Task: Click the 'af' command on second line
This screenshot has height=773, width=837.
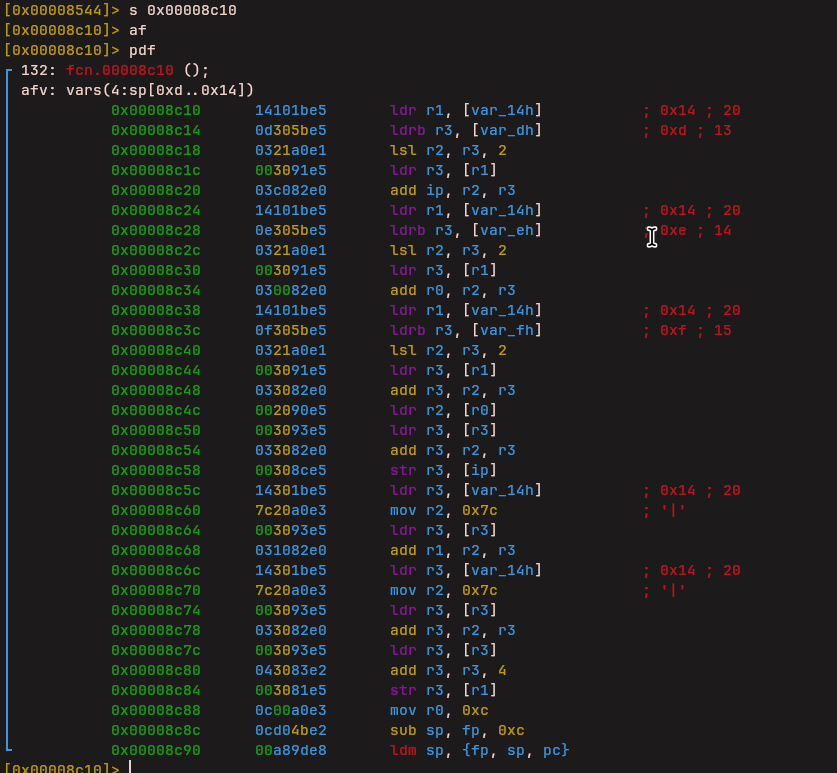Action: click(x=138, y=30)
